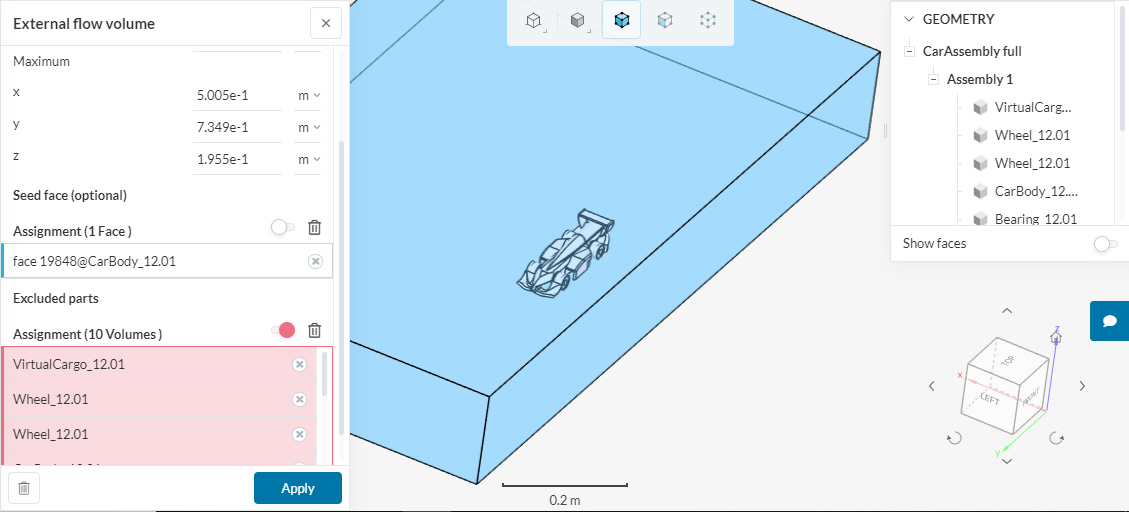This screenshot has height=512, width=1129.
Task: Select the Bearing_12.01 part in the tree
Action: pyautogui.click(x=1035, y=219)
